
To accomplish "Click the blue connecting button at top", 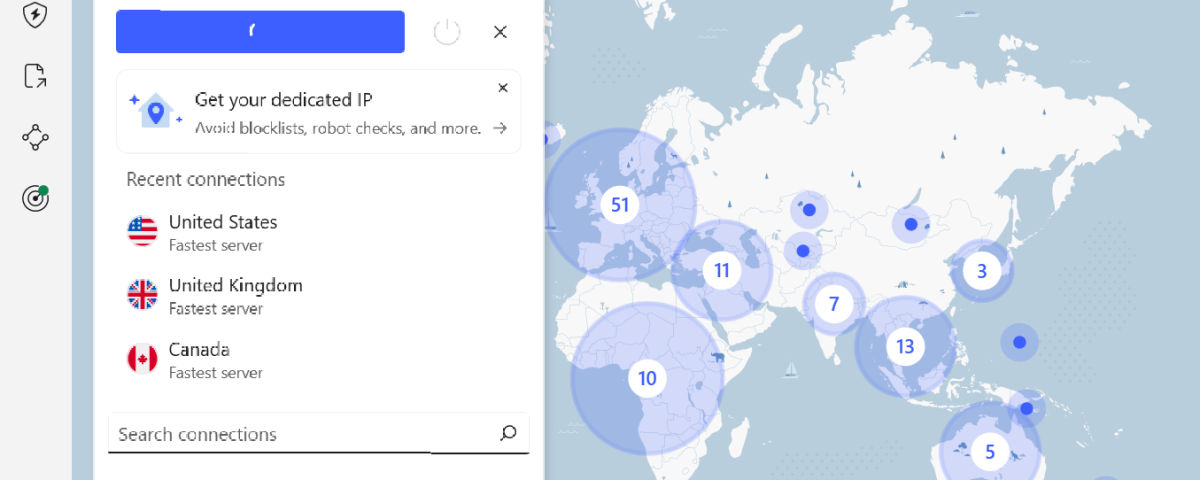I will 260,32.
